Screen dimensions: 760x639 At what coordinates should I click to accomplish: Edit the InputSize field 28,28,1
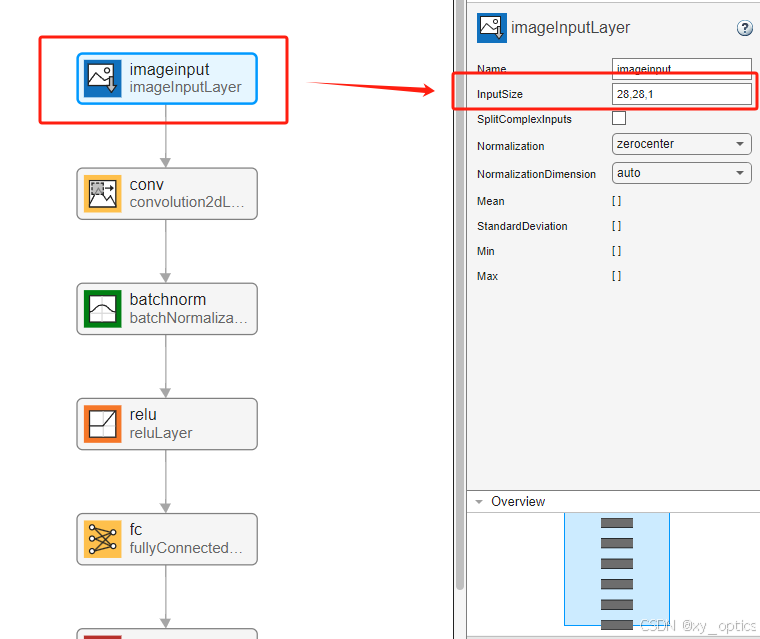pyautogui.click(x=681, y=94)
